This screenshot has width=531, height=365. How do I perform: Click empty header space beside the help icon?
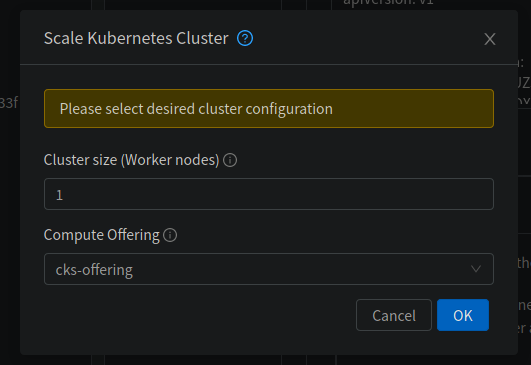coord(366,38)
